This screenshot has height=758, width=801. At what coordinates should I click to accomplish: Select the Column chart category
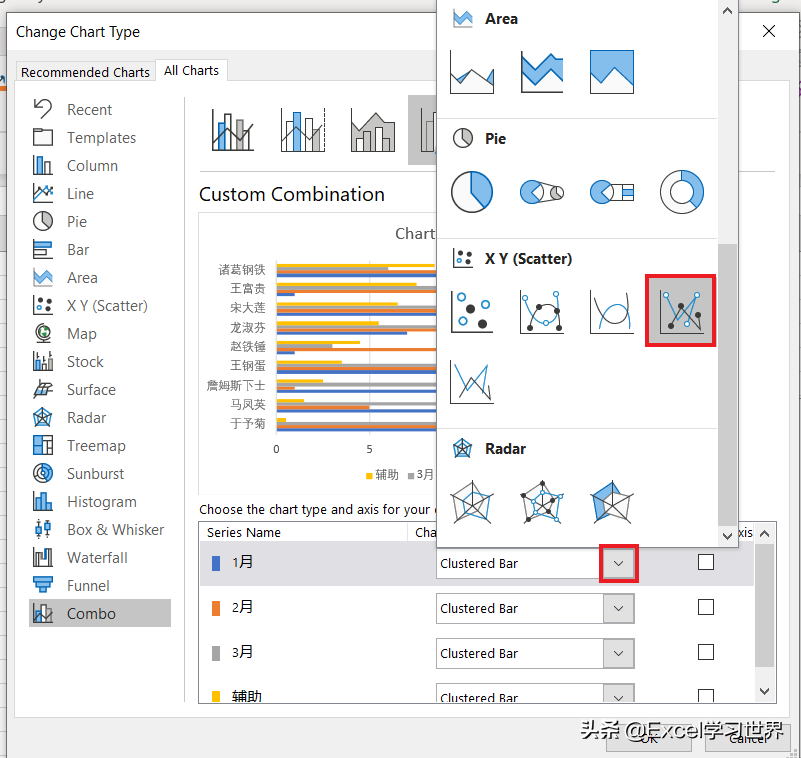tap(92, 166)
